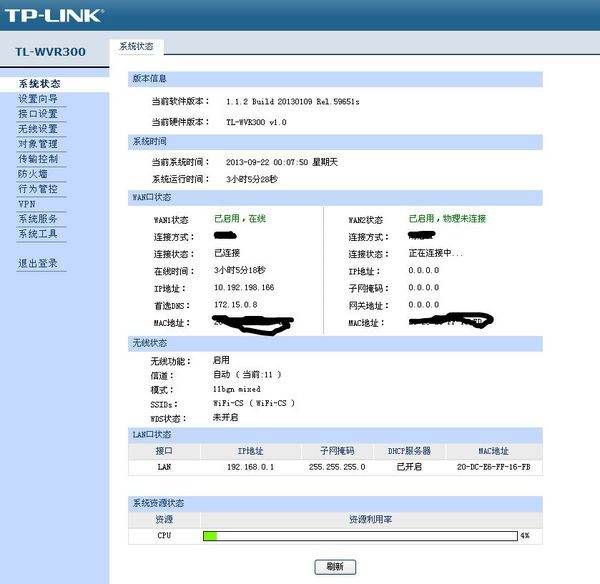
Task: Click hardware version TL-WVR300 v1.0 value
Action: click(x=256, y=122)
